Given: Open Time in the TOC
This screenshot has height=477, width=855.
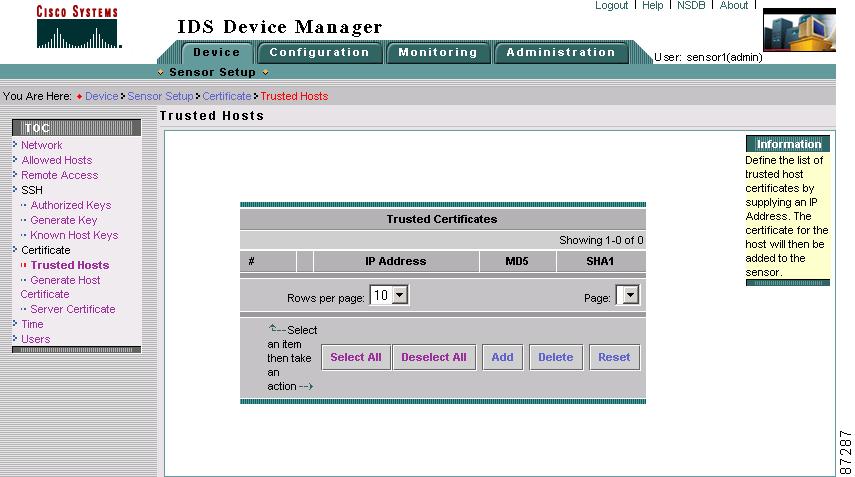Looking at the screenshot, I should coord(32,324).
